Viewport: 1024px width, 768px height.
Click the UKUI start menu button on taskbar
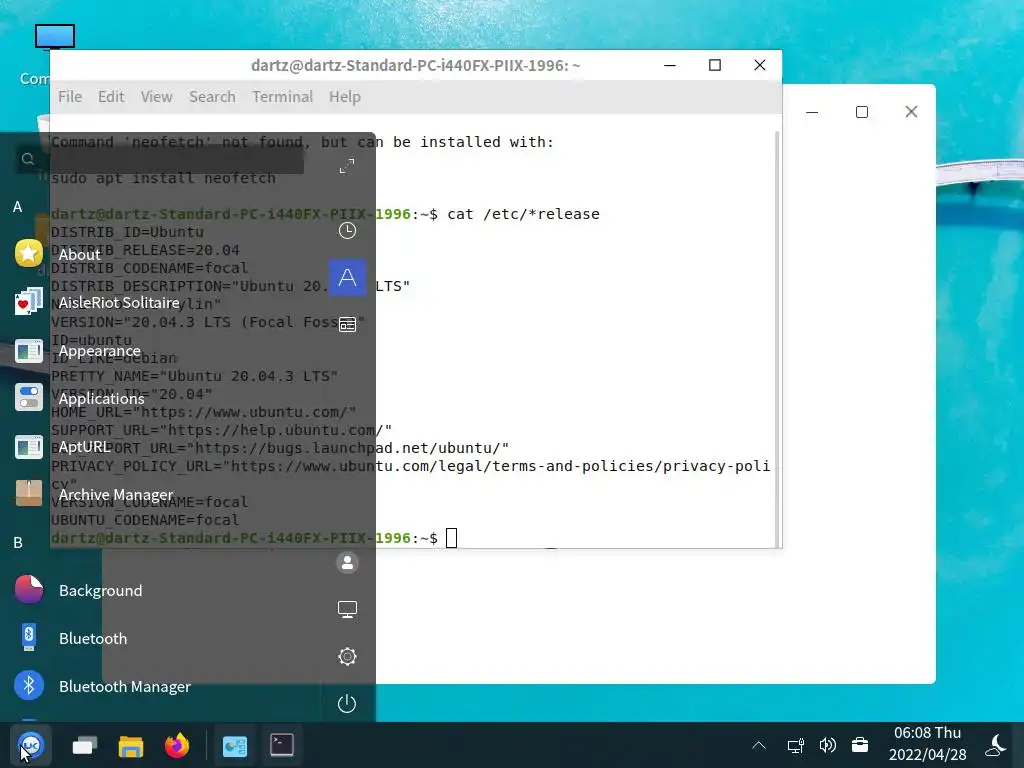click(30, 745)
